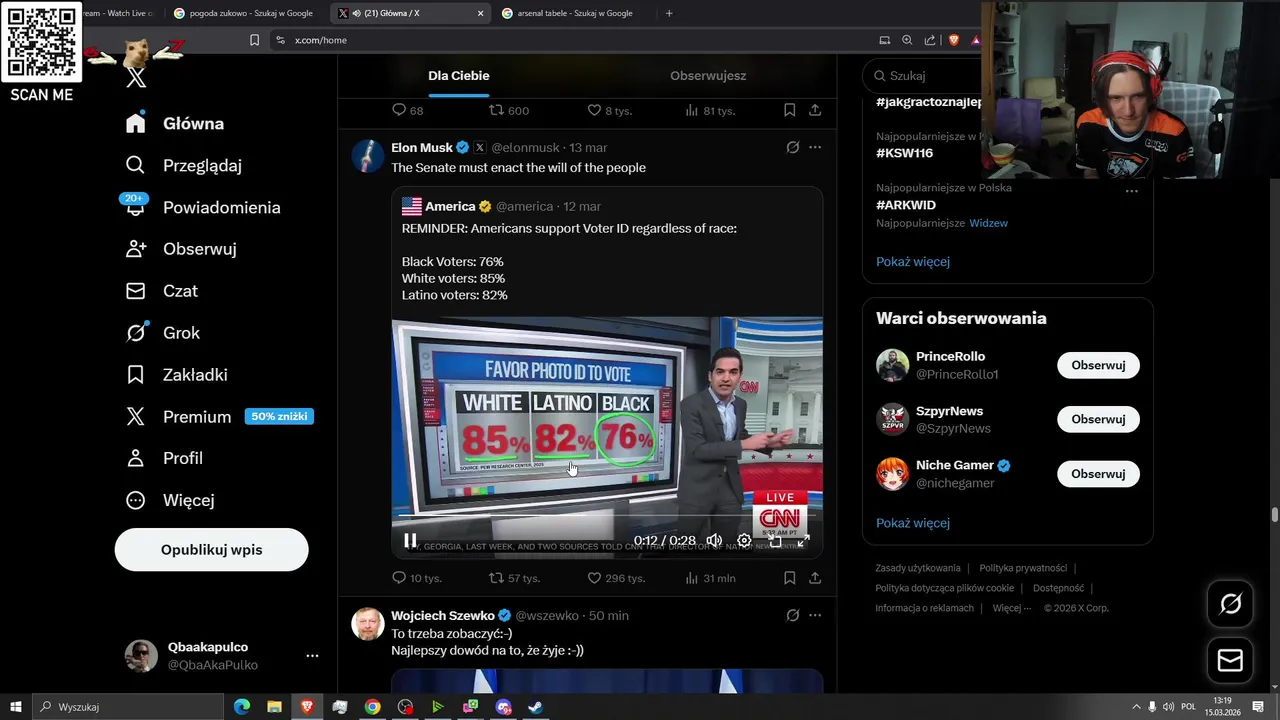Open Steam from the taskbar
The image size is (1280, 720).
click(536, 707)
